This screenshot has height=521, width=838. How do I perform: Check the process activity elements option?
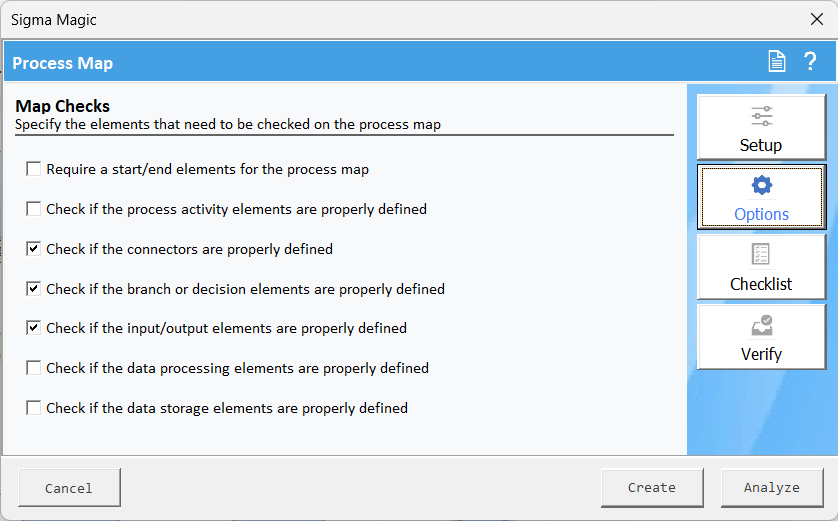34,209
